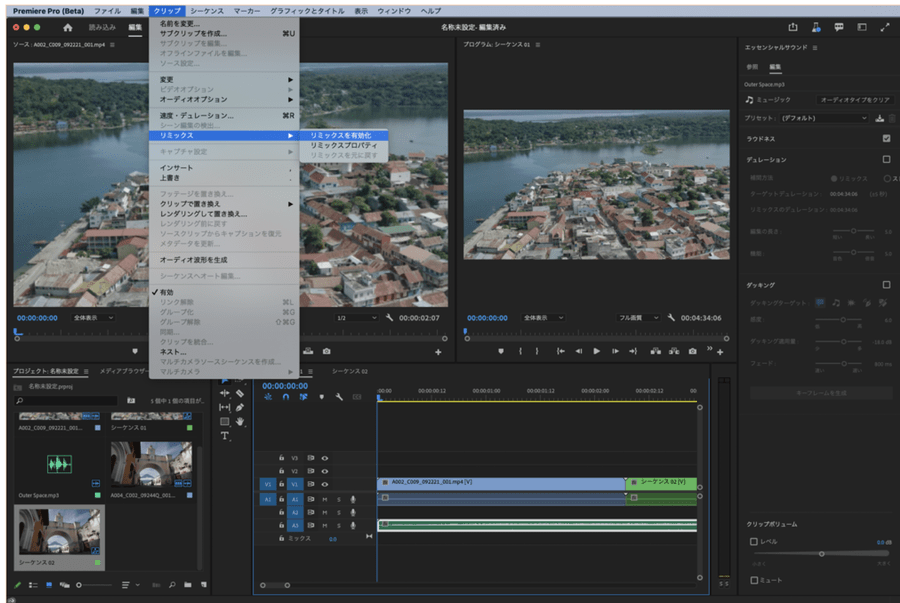
Task: Open the プリセット dropdown
Action: click(825, 118)
